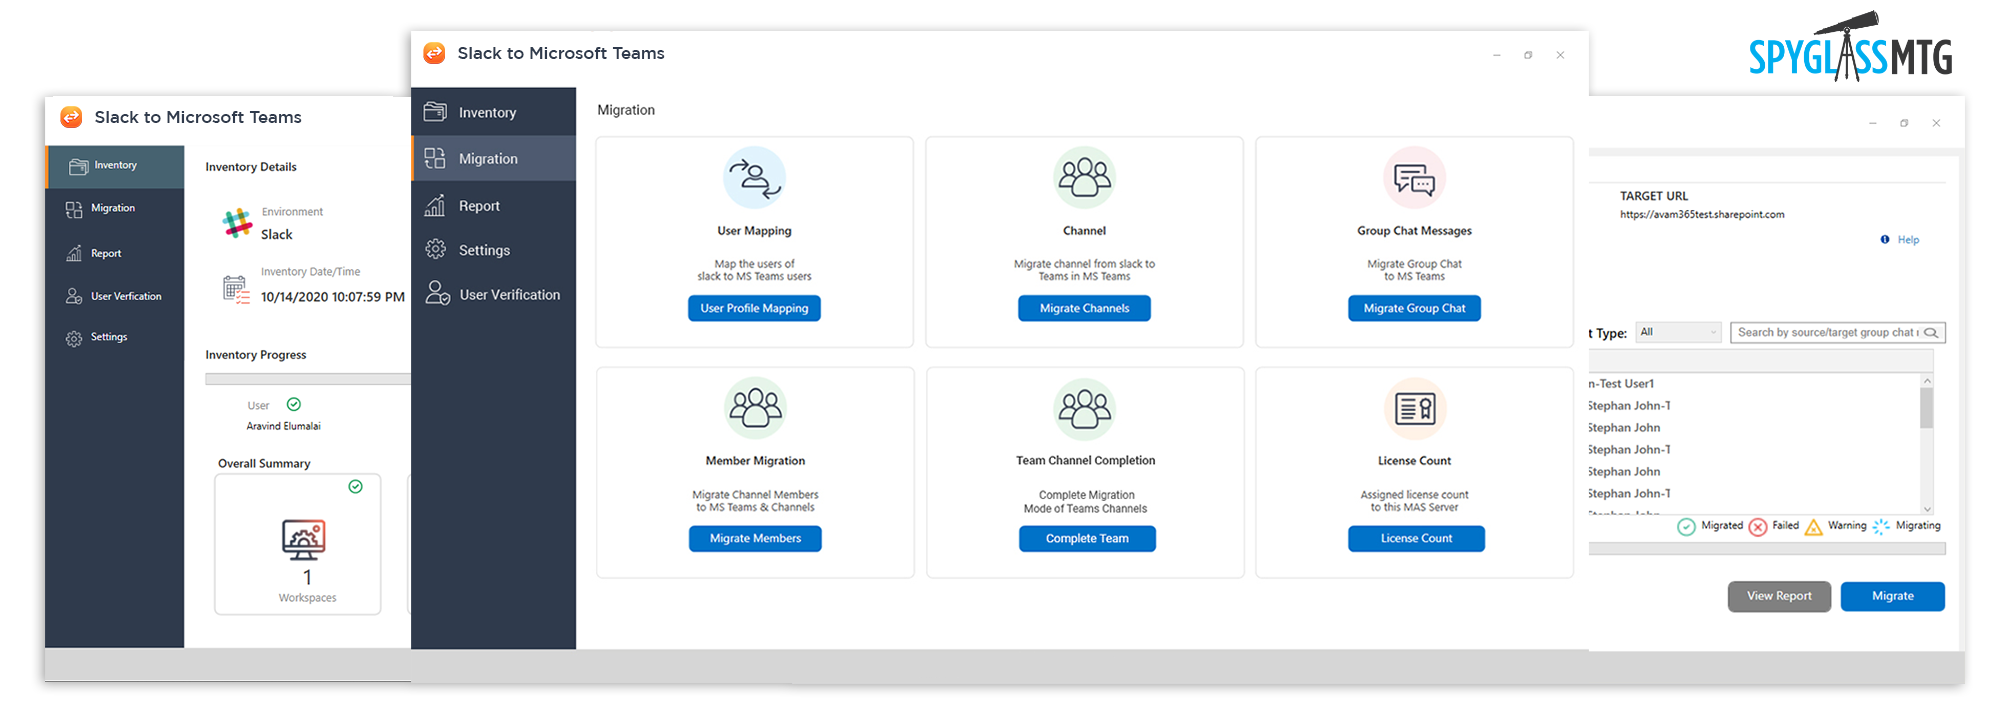Select Report in the left back window sidebar
The height and width of the screenshot is (719, 2000).
click(x=115, y=253)
